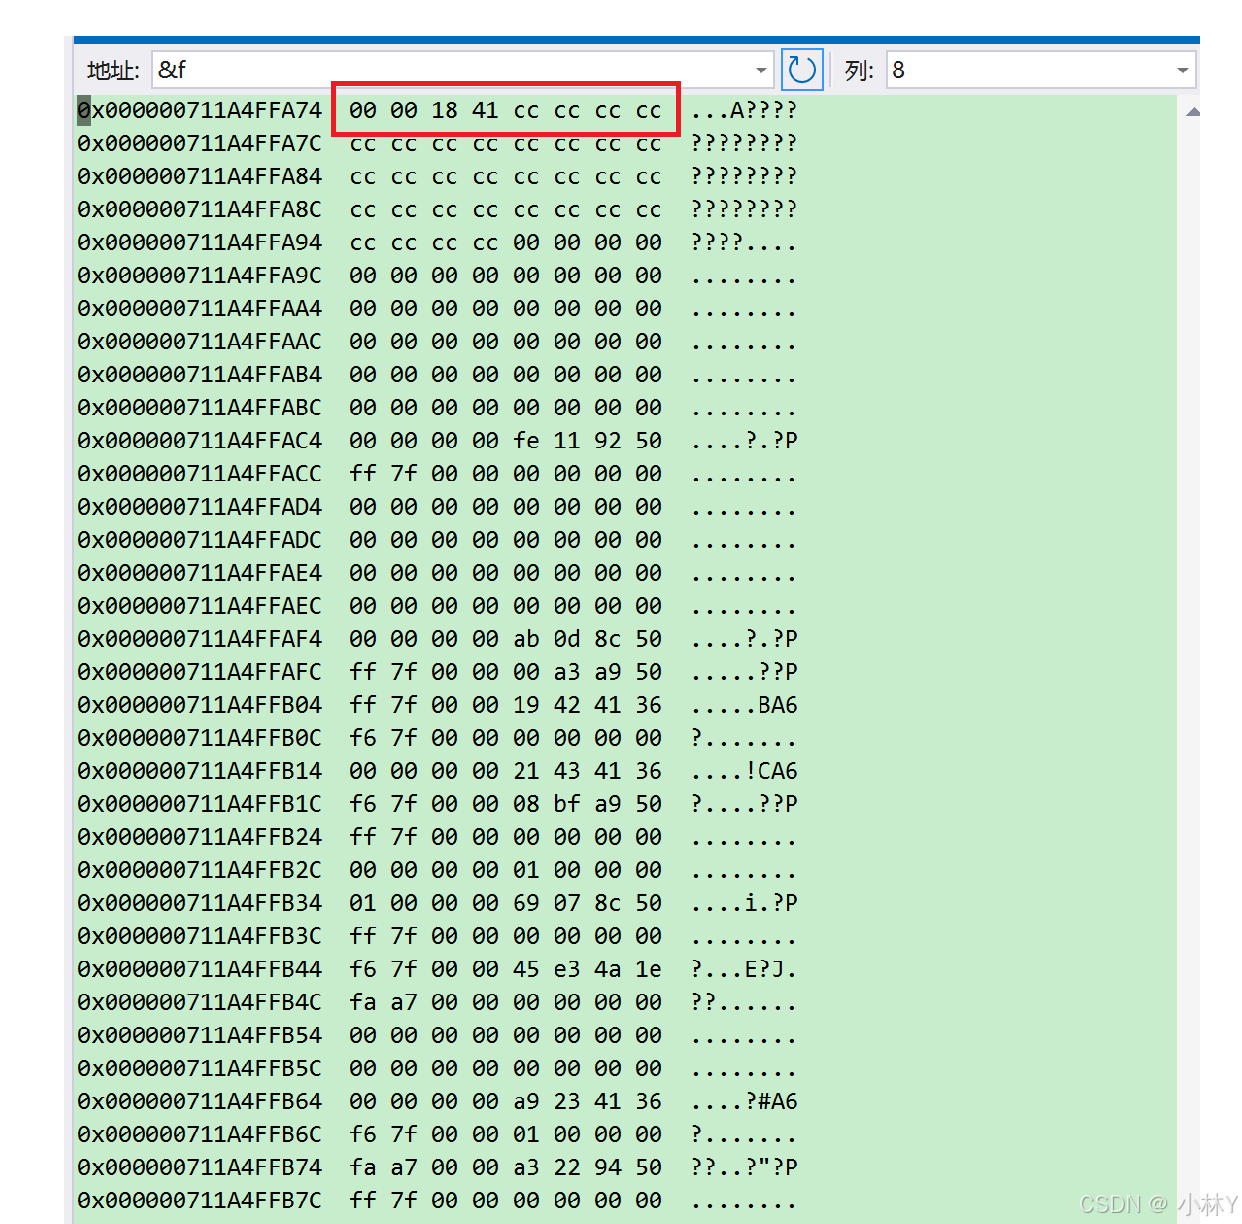Image resolution: width=1242 pixels, height=1224 pixels.
Task: Click the columns field showing 8
Action: (1040, 70)
